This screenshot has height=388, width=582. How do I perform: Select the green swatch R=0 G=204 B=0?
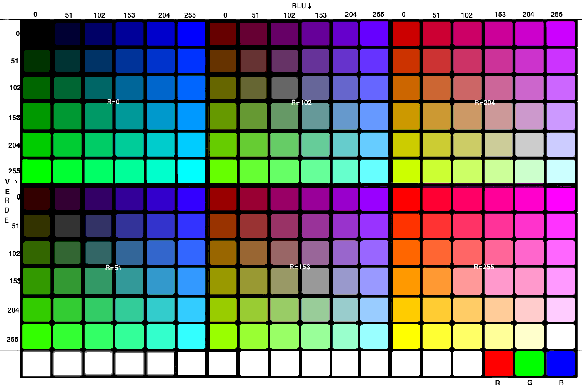point(36,145)
